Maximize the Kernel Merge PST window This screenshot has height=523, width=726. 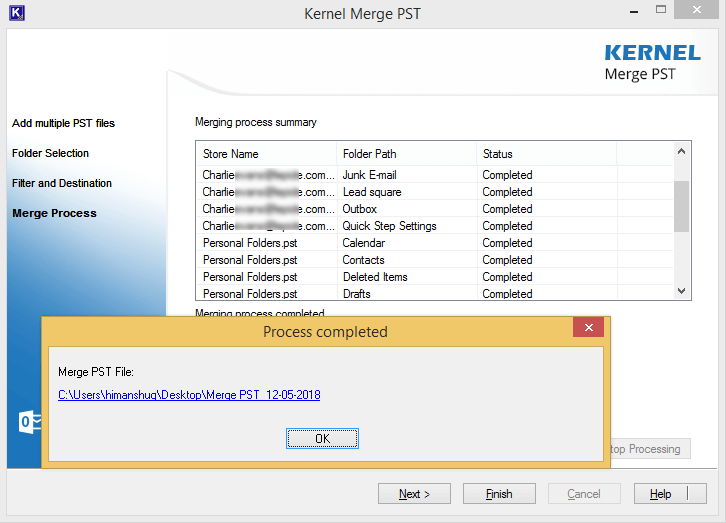point(661,9)
